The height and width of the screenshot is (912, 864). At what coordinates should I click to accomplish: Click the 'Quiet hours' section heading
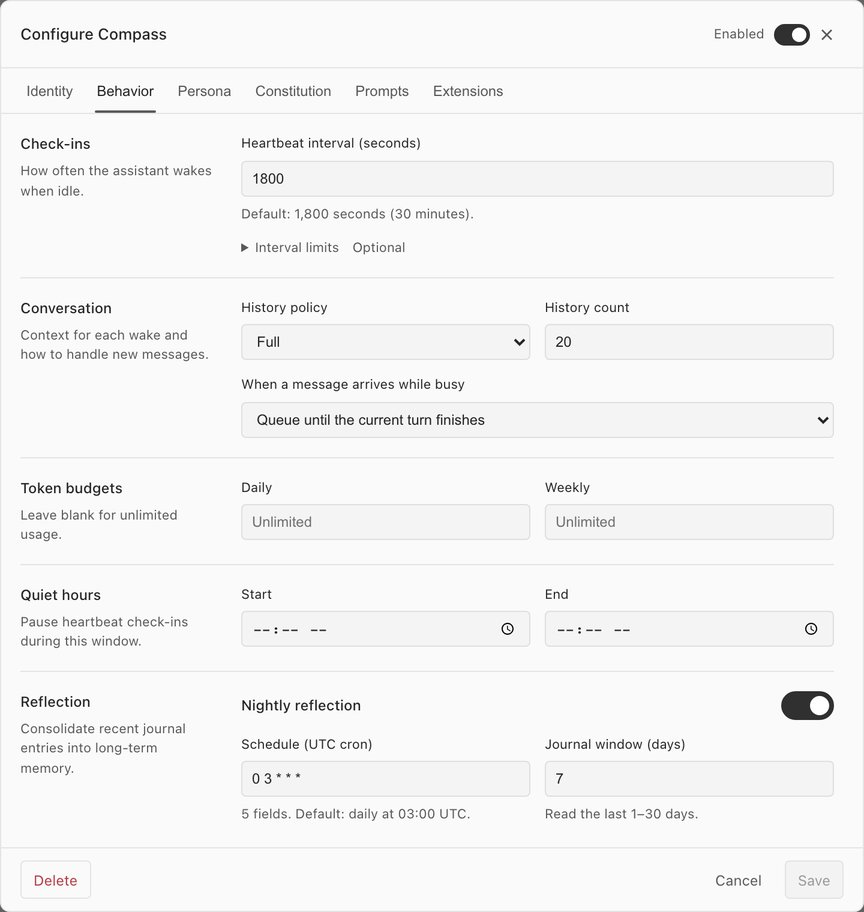coord(61,595)
